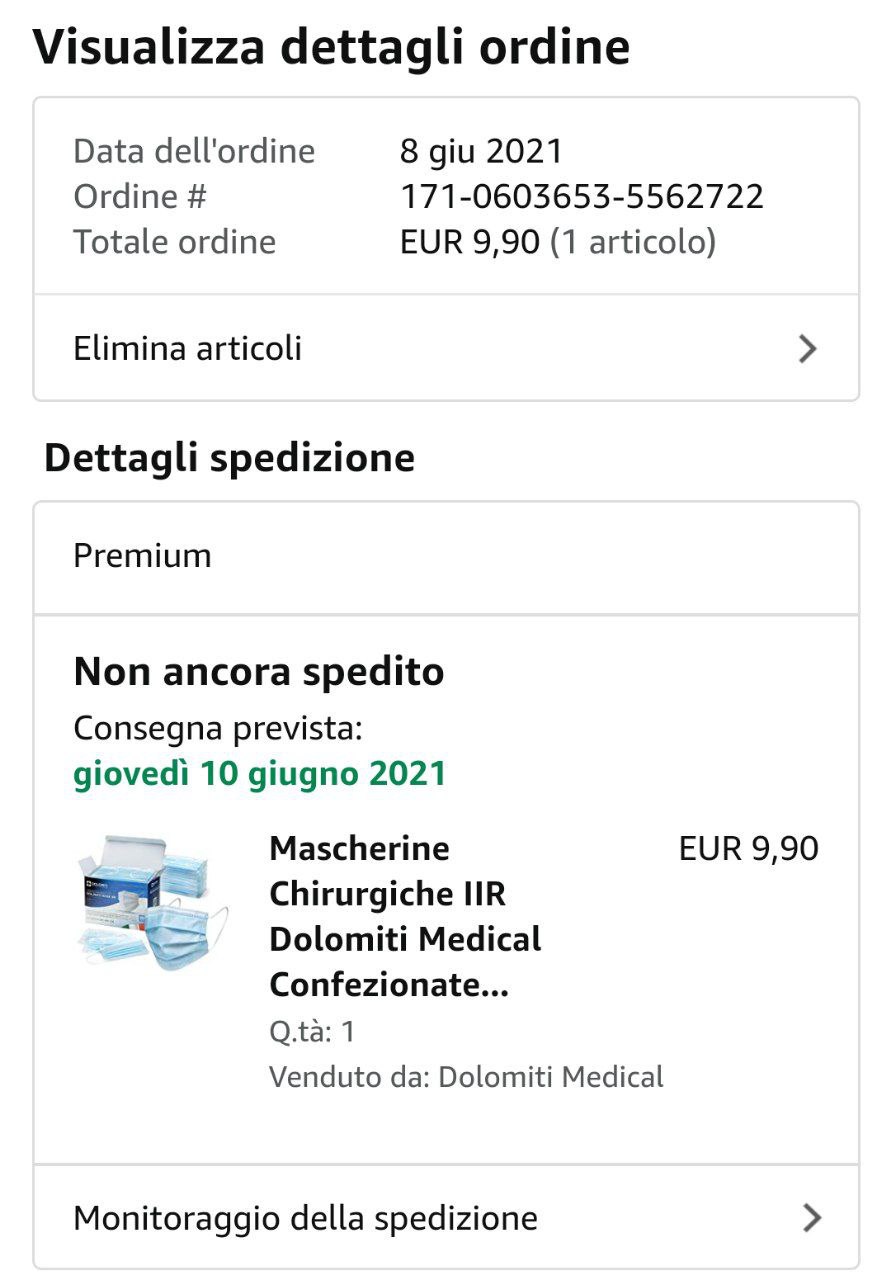This screenshot has width=891, height=1280.
Task: Open Monitoraggio della spedizione tracking
Action: pos(305,1218)
